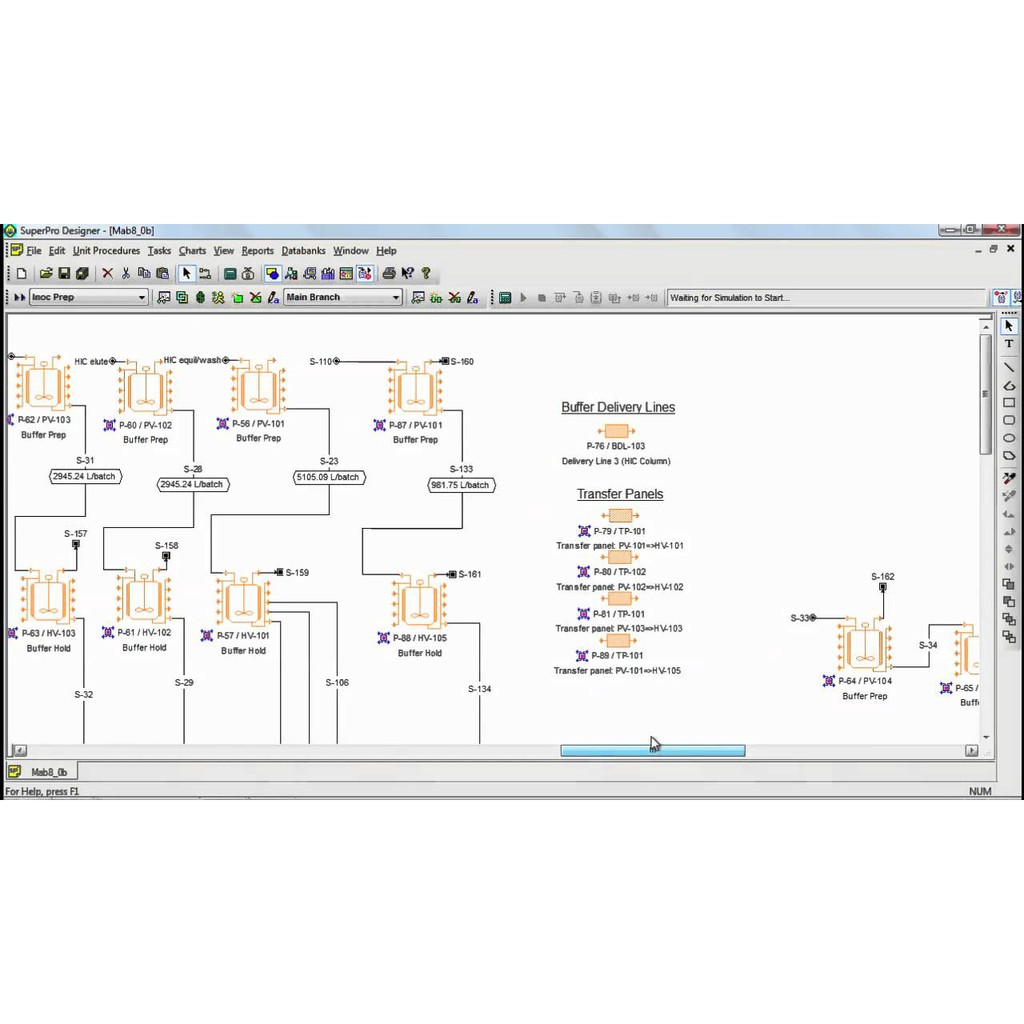Click the red X delete icon
The image size is (1024, 1024).
[107, 273]
